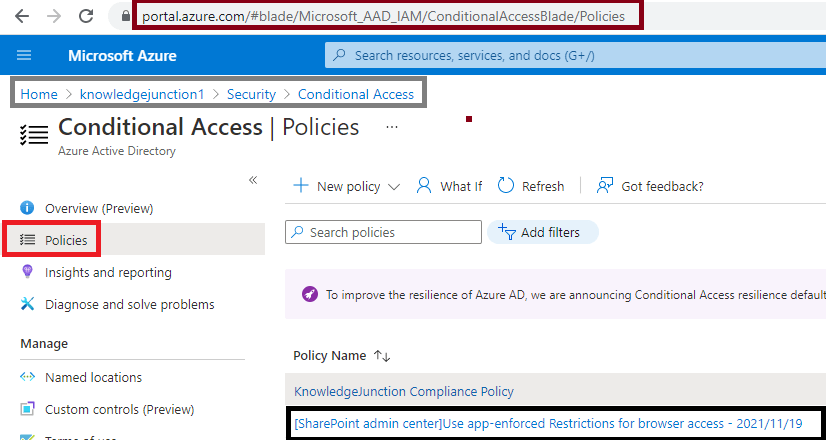Click the Diagnose wrench tools icon
Viewport: 826px width, 440px height.
point(27,304)
